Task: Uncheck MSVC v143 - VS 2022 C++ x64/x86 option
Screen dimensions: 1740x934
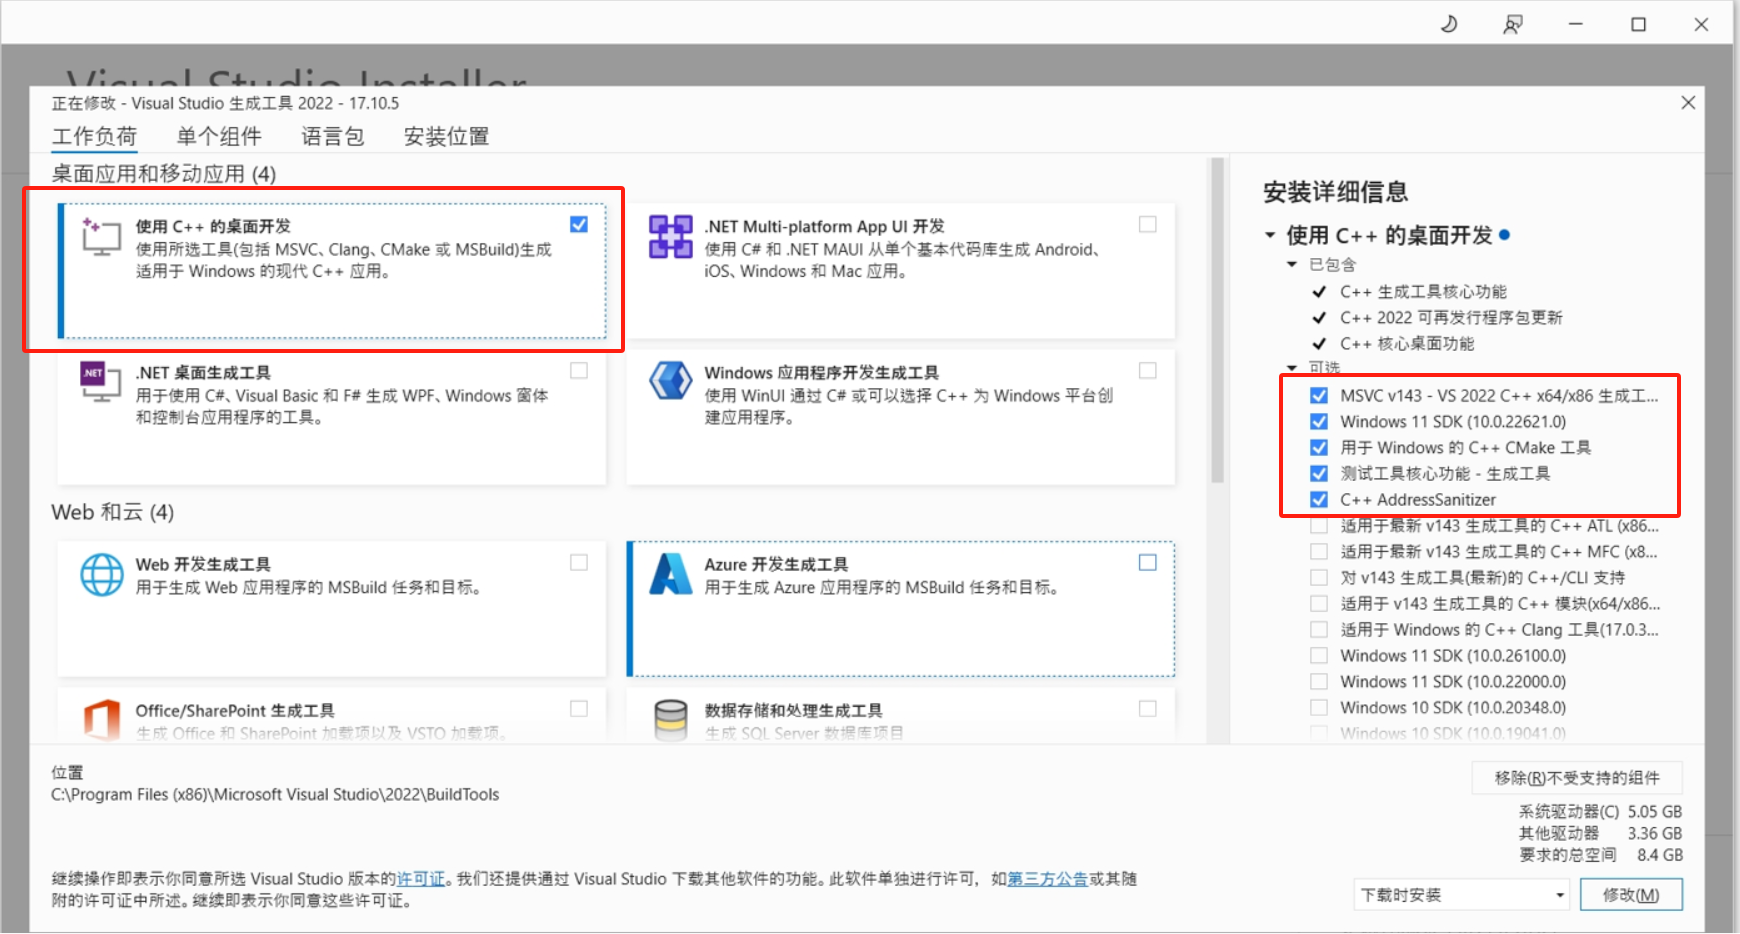Action: [x=1319, y=395]
